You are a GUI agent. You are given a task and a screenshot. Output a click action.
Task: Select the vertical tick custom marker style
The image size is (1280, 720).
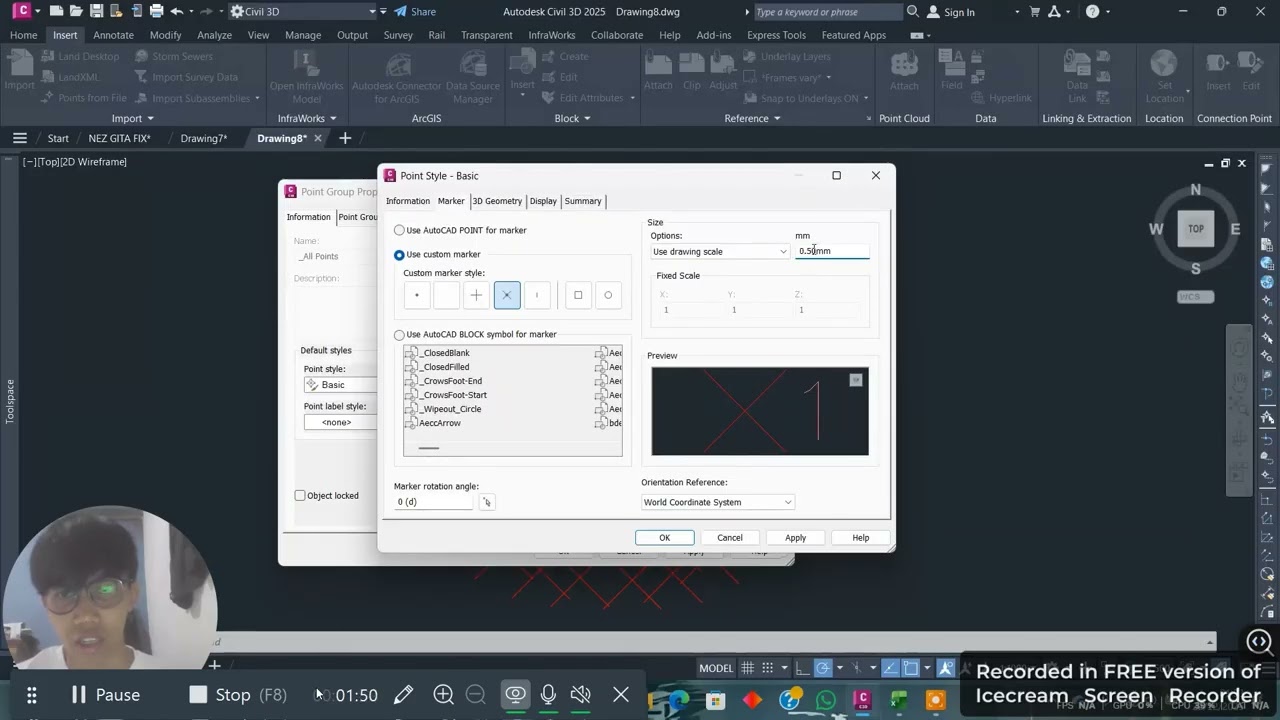point(537,295)
